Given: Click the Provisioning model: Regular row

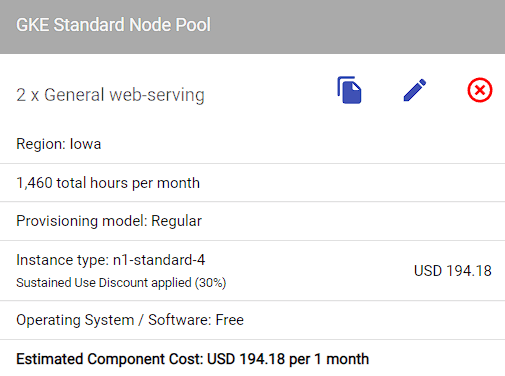Looking at the screenshot, I should click(x=252, y=221).
